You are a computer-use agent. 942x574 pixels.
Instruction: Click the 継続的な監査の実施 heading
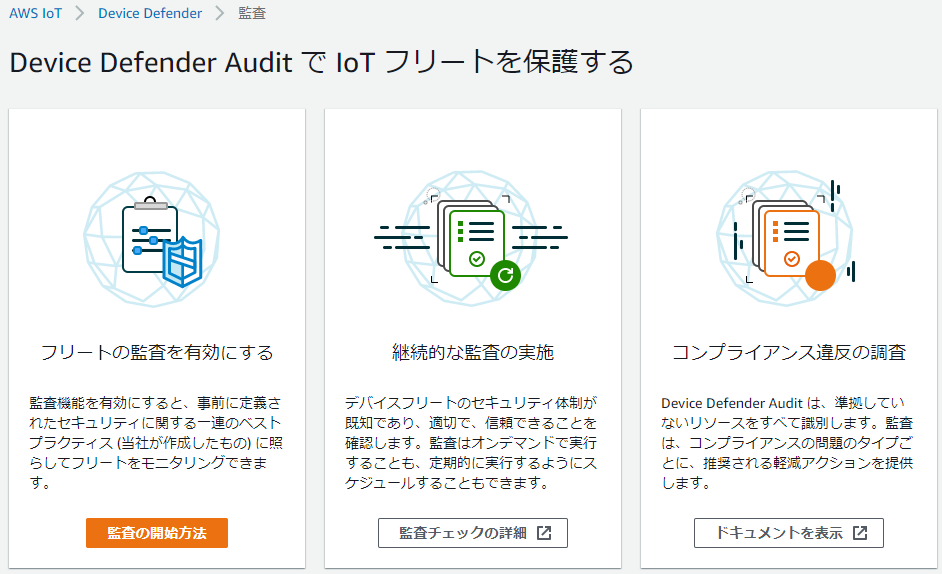pyautogui.click(x=473, y=353)
